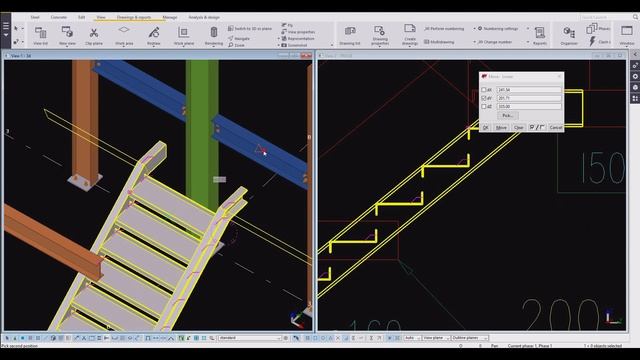This screenshot has width=640, height=360.
Task: Toggle all checkboxes on/off button
Action: coord(537,127)
